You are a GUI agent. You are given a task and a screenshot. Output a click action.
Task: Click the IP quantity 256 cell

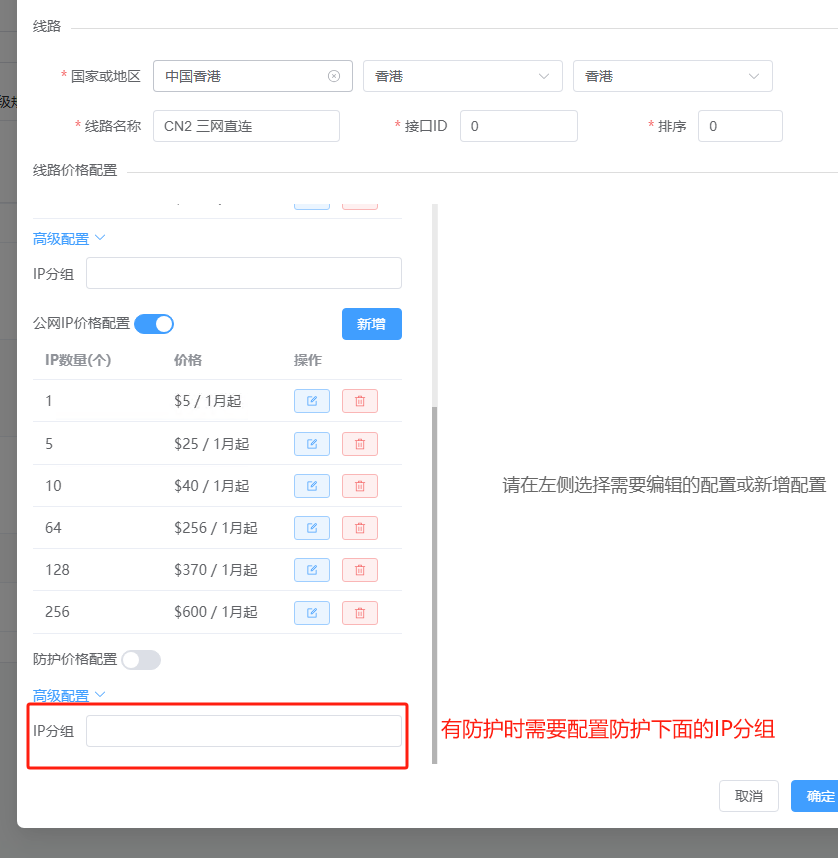point(57,612)
